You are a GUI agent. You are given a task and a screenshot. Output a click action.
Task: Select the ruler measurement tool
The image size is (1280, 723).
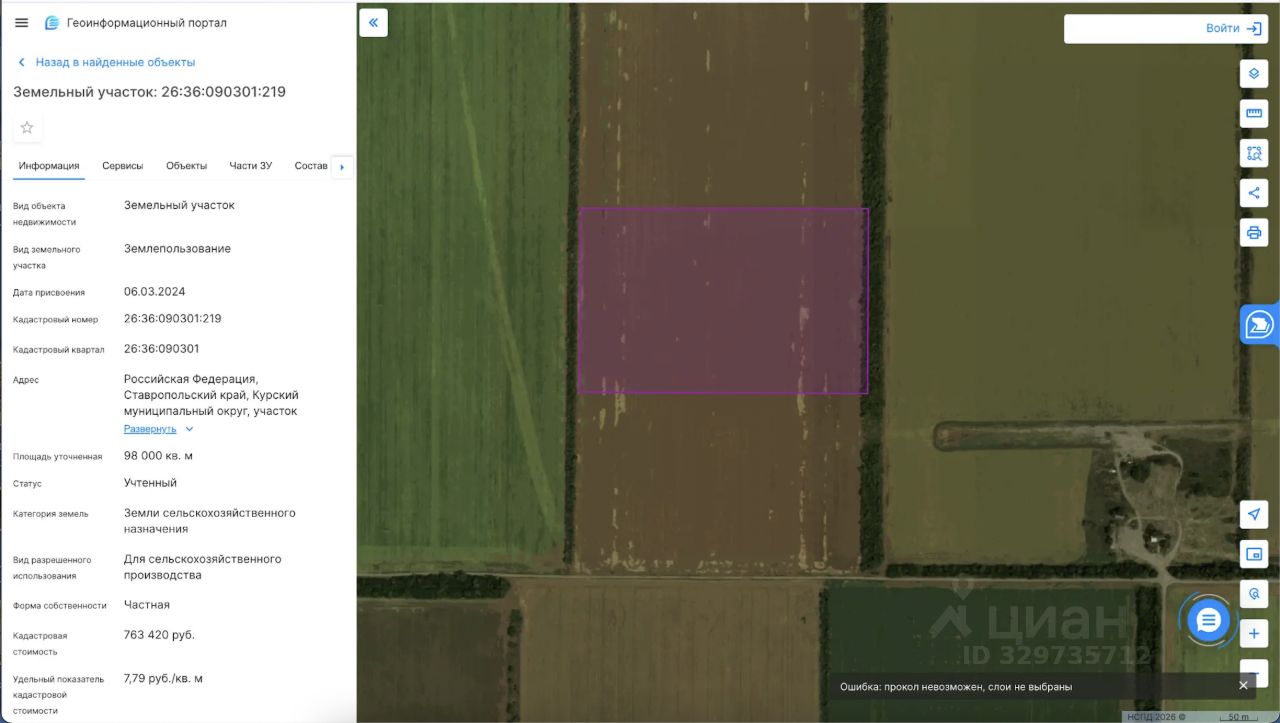[x=1254, y=113]
